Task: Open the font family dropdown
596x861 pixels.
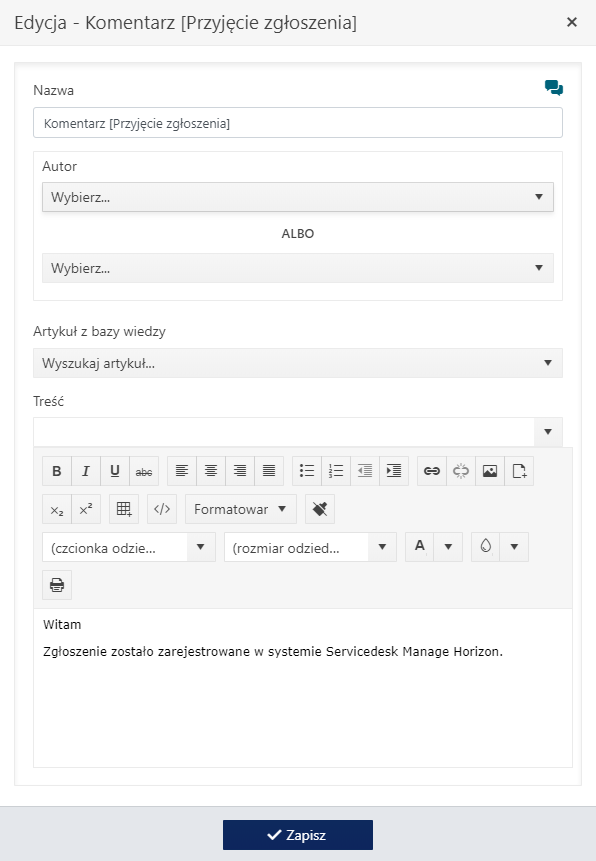Action: (129, 547)
